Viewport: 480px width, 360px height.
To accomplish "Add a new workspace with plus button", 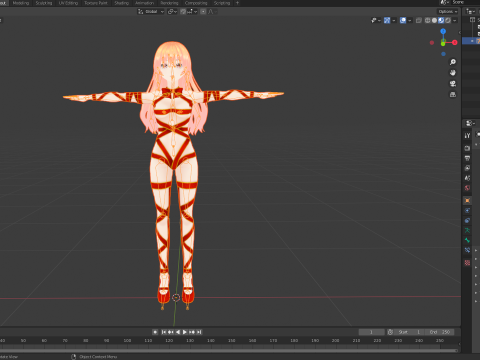I will point(237,3).
